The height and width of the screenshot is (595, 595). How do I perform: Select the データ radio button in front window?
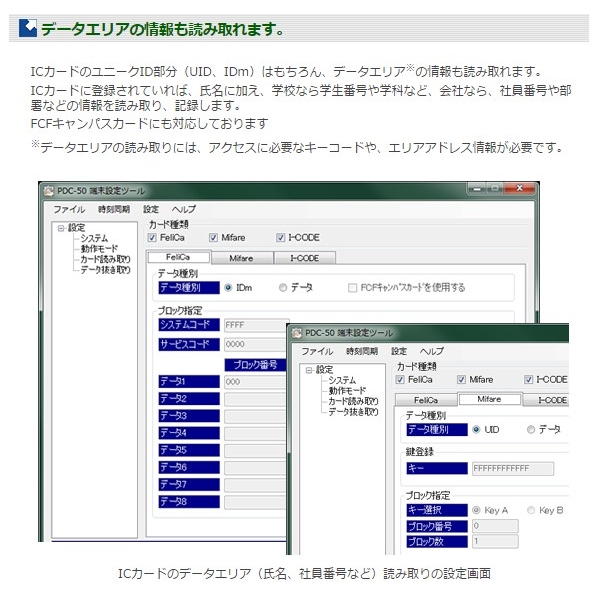[531, 430]
